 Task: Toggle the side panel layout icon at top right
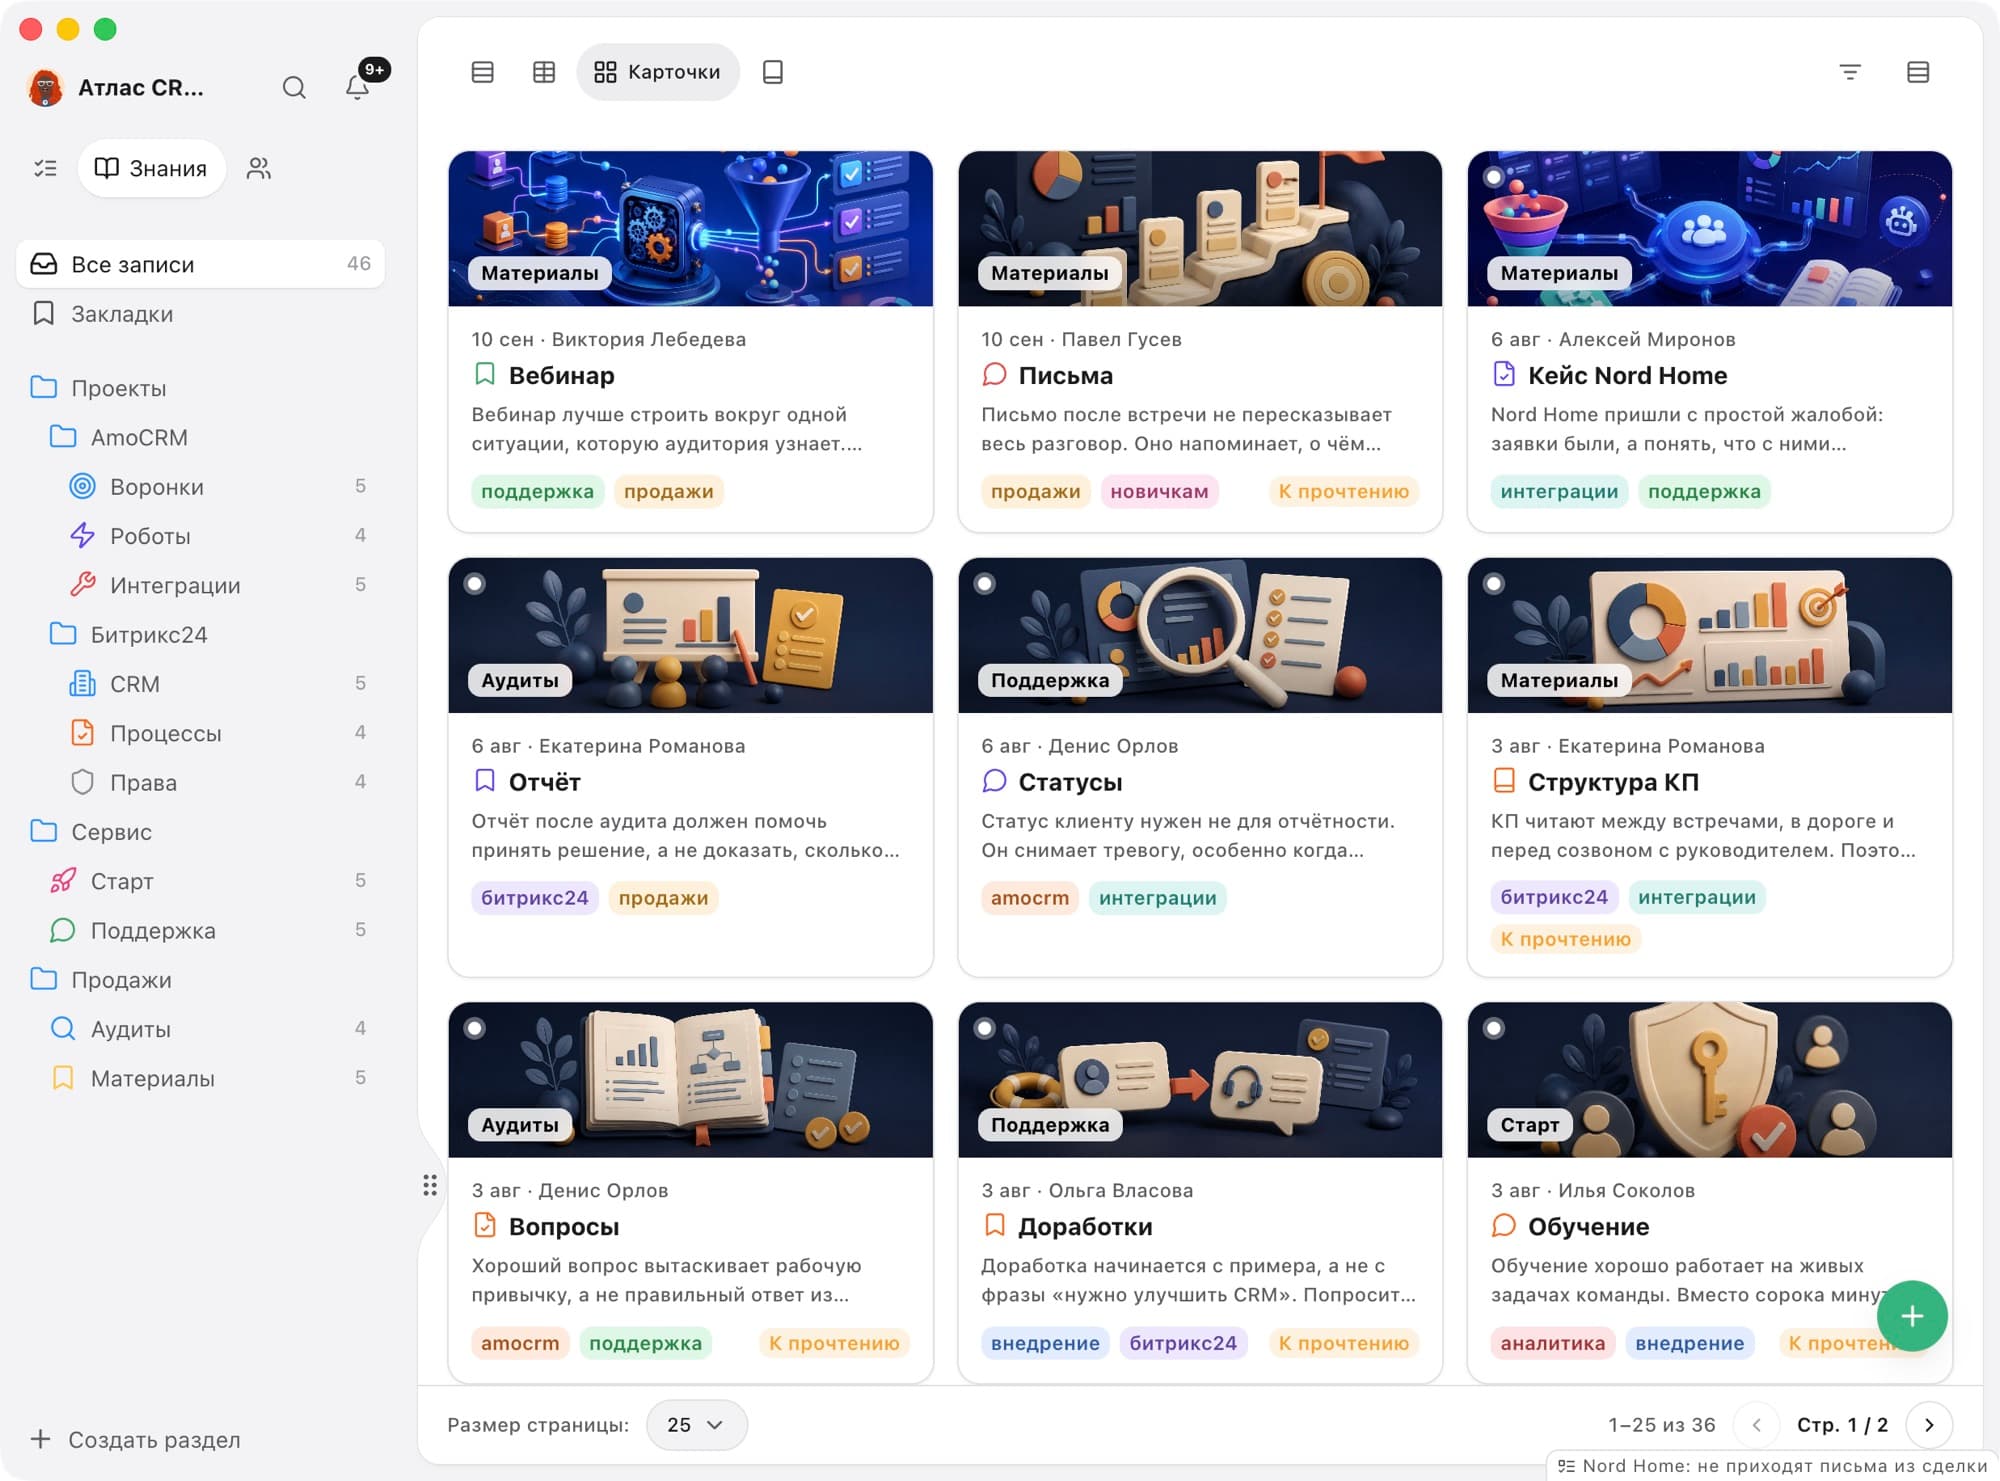(x=1918, y=72)
